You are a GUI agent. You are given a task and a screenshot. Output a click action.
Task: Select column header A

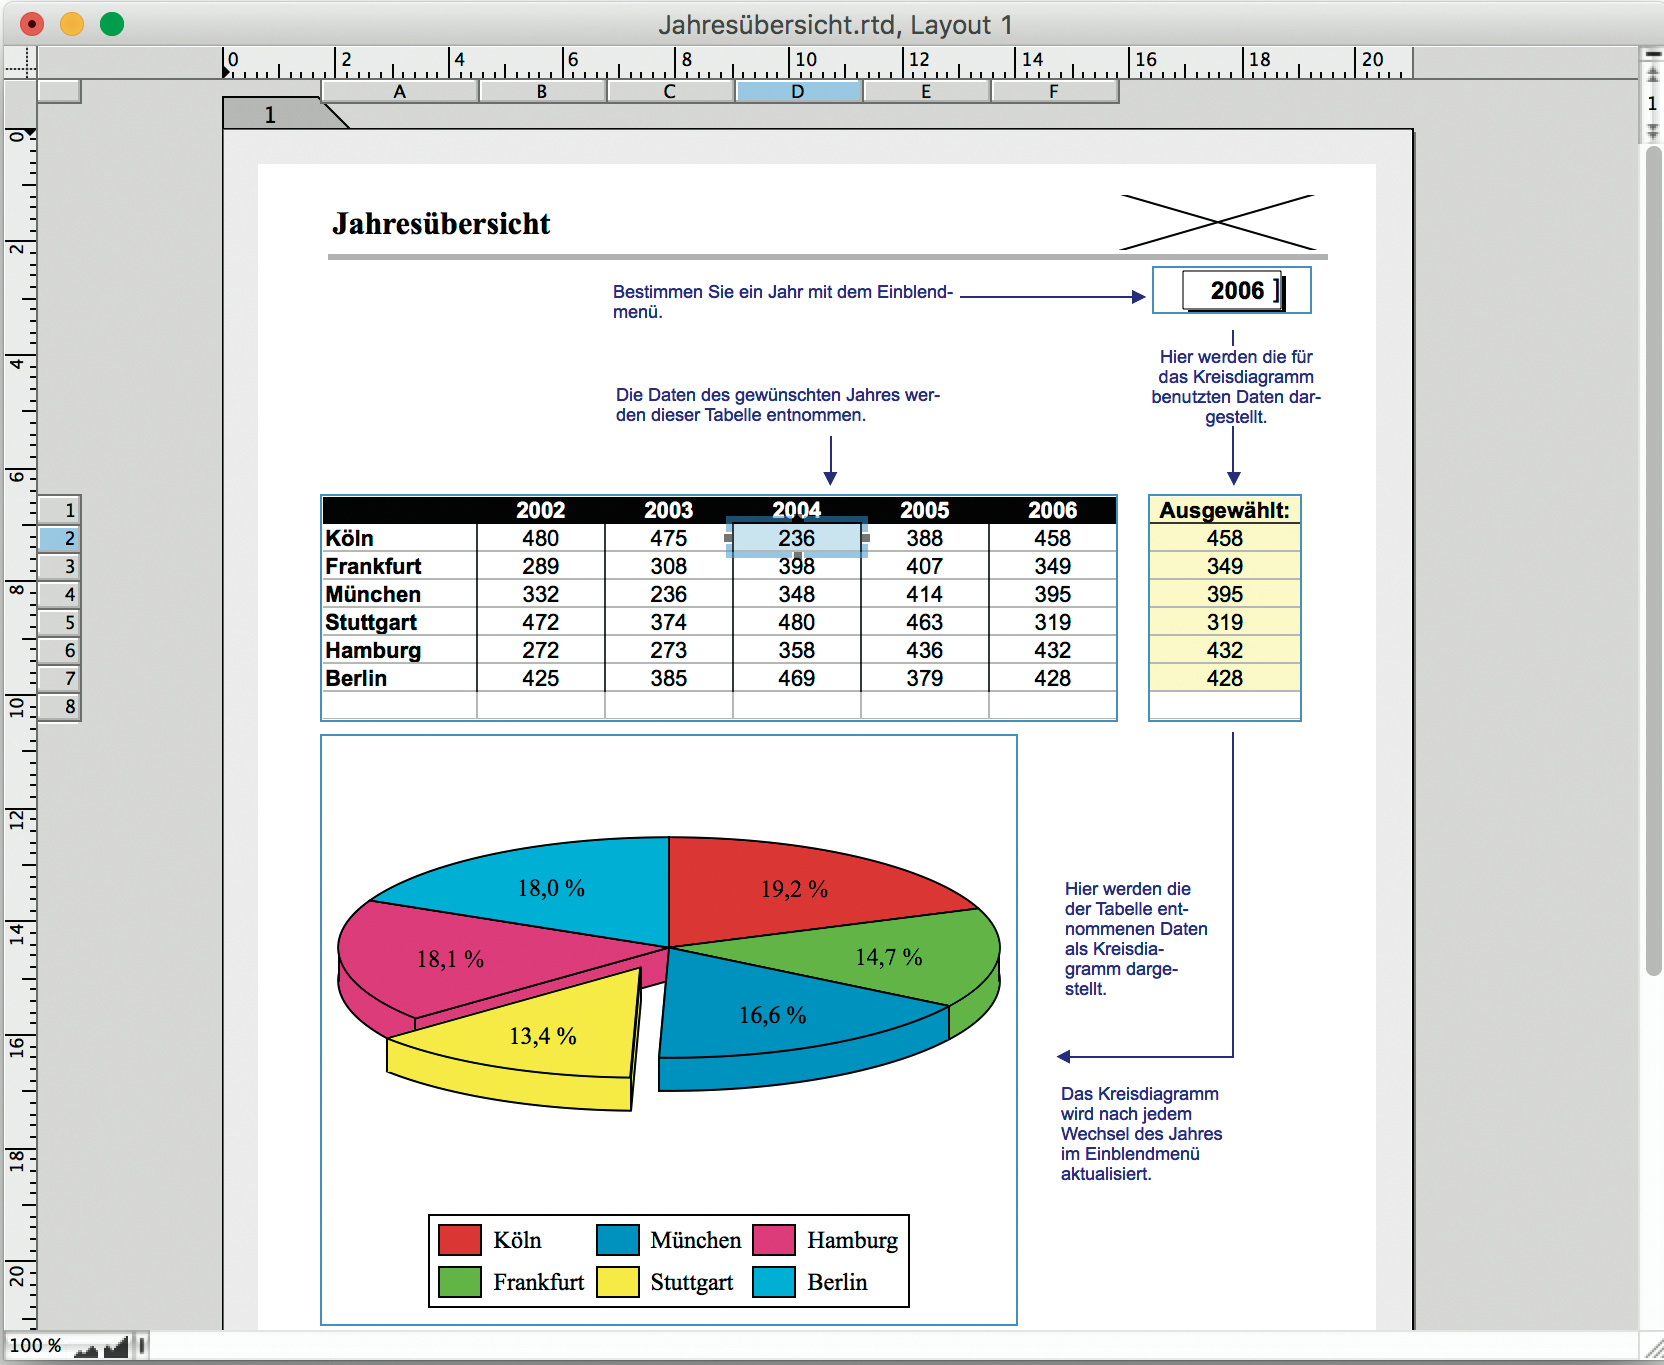pyautogui.click(x=400, y=91)
